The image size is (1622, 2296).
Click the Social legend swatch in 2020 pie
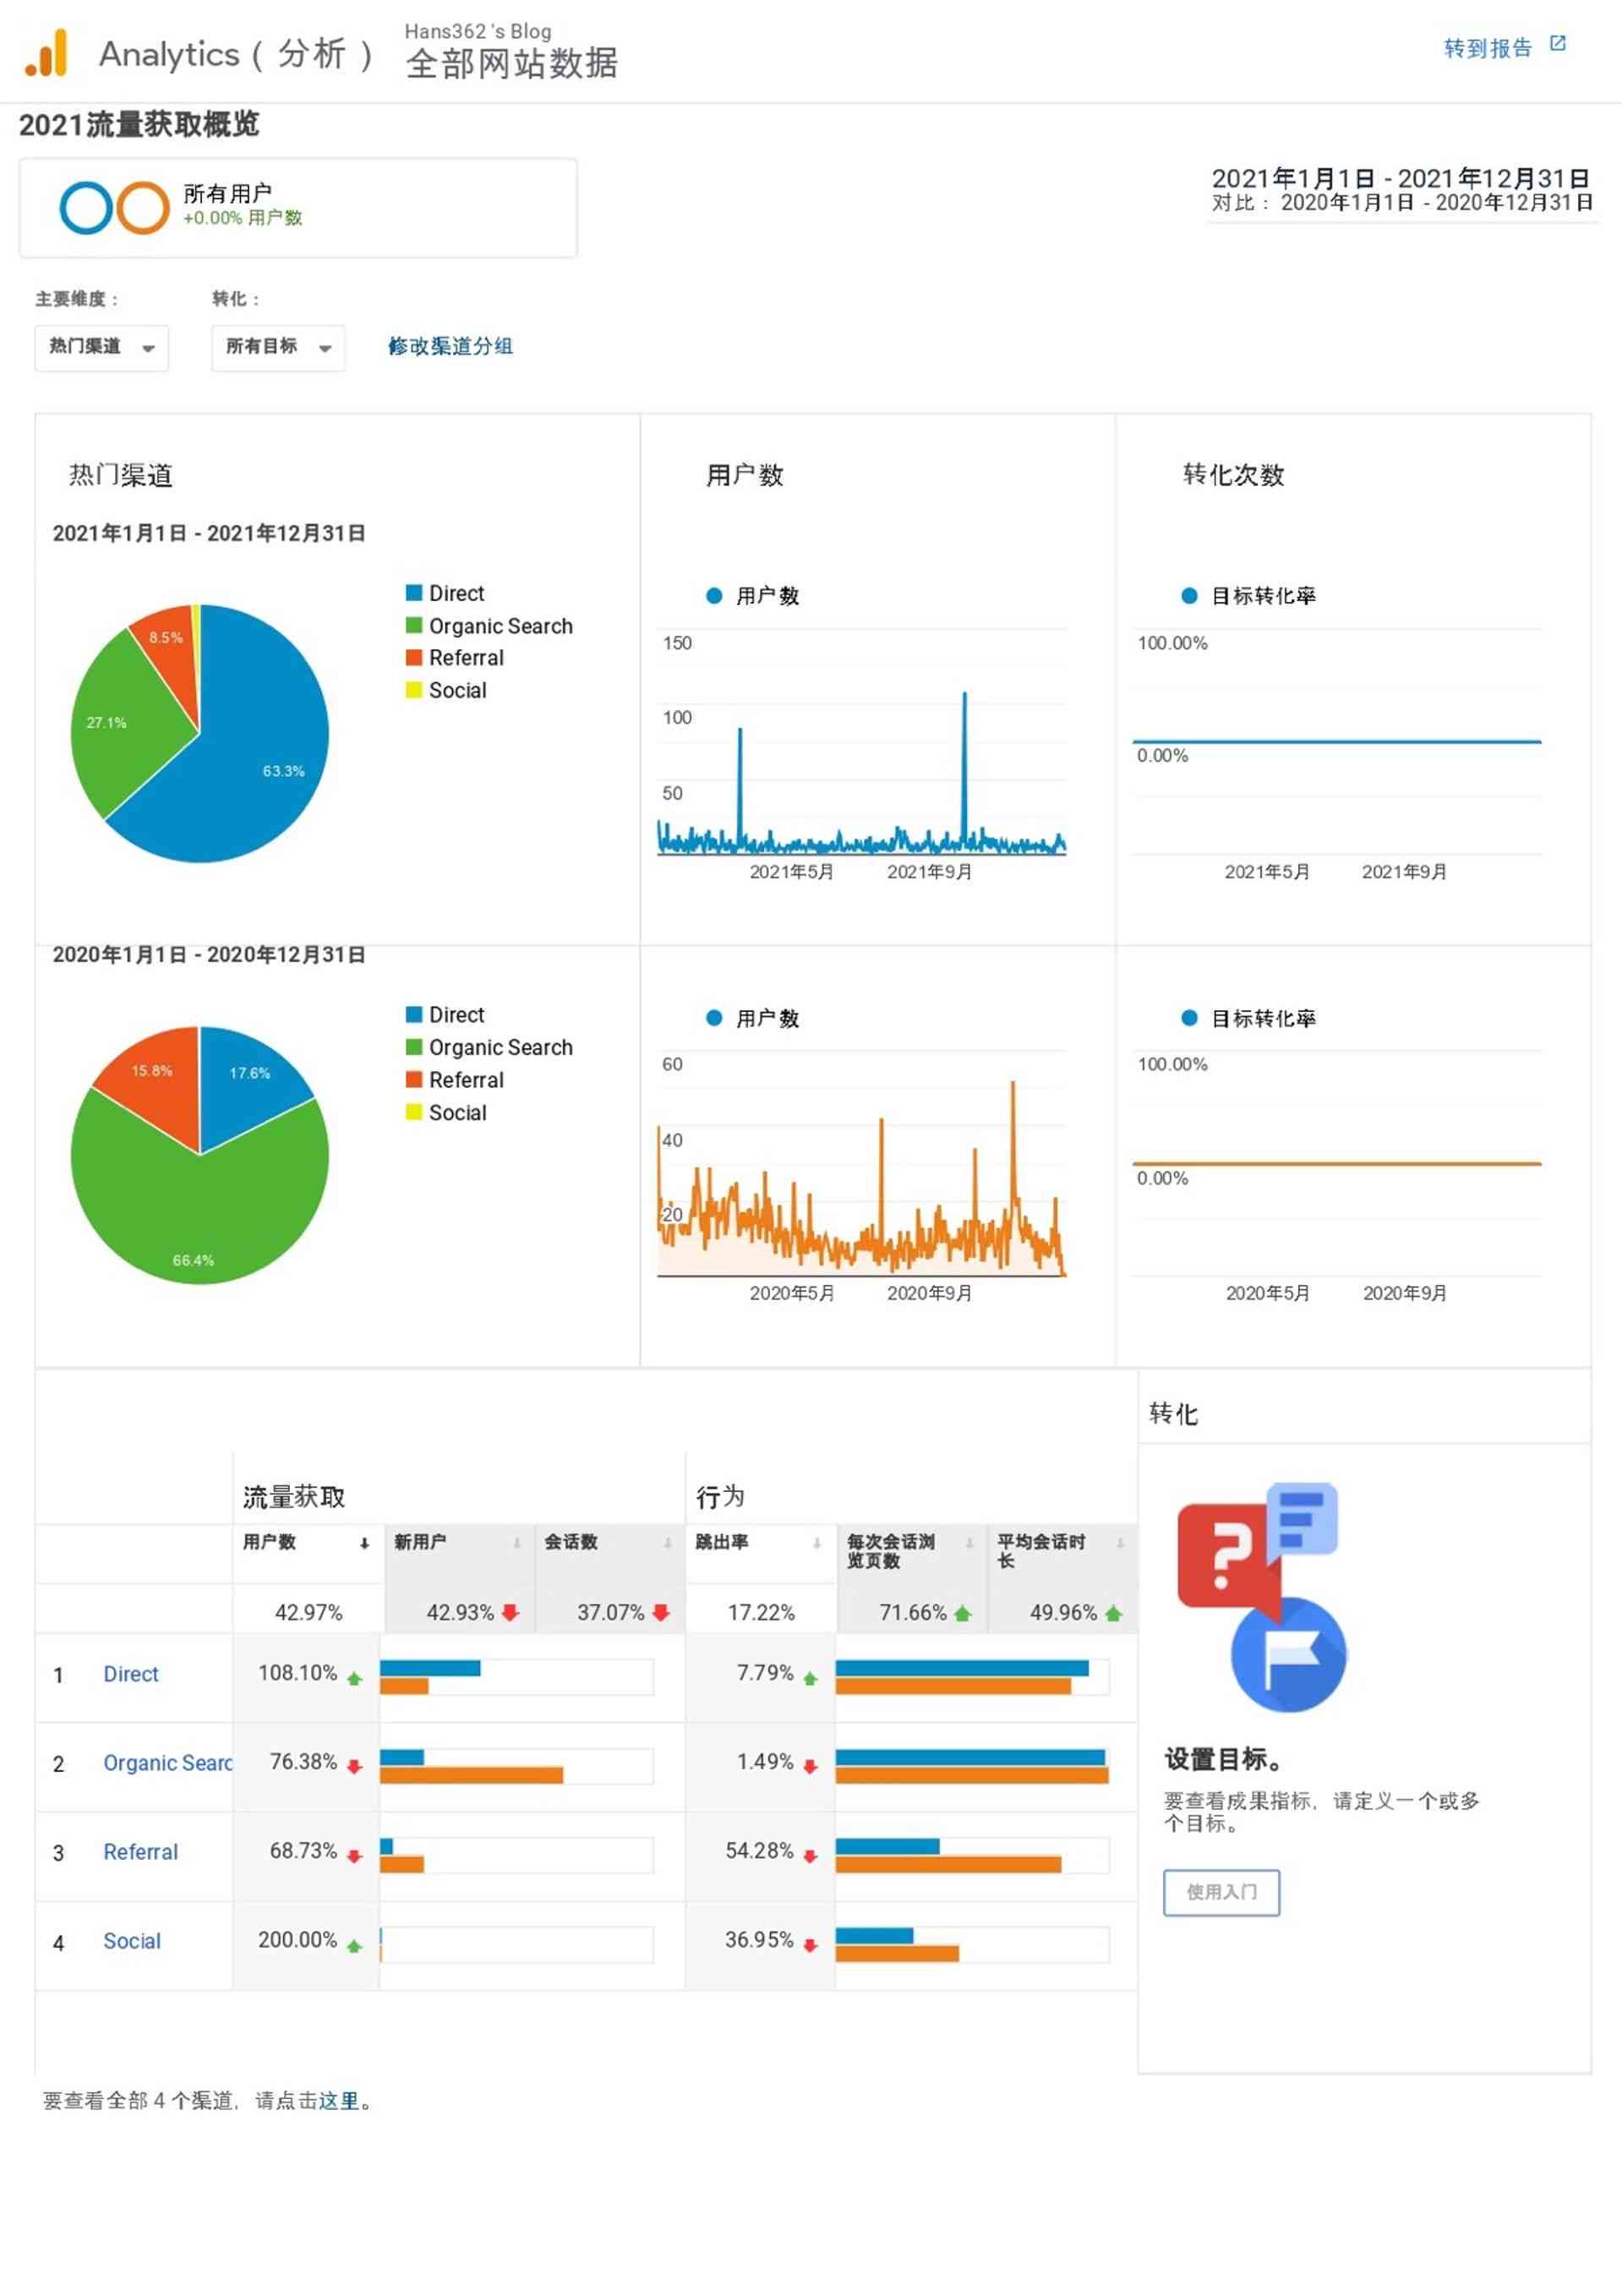[414, 1112]
